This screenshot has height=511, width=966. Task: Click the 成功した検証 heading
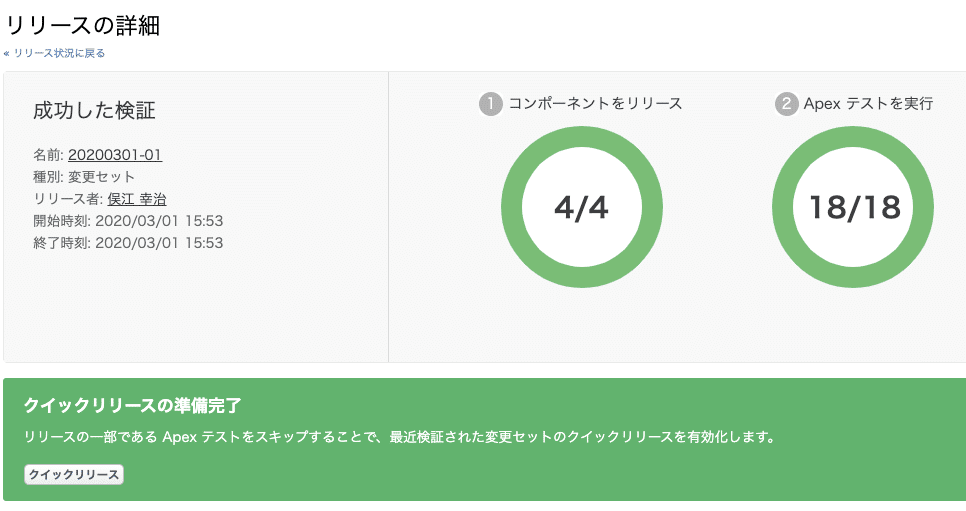94,111
